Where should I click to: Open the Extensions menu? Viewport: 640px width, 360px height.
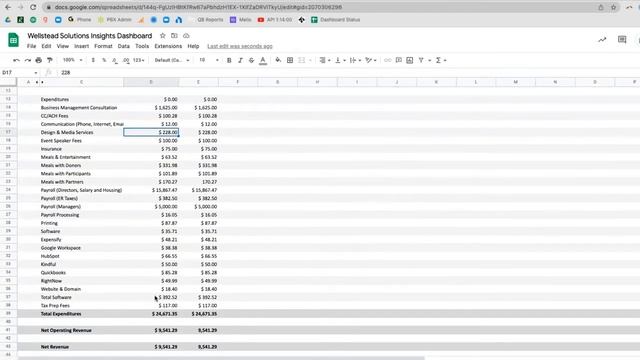click(x=168, y=46)
